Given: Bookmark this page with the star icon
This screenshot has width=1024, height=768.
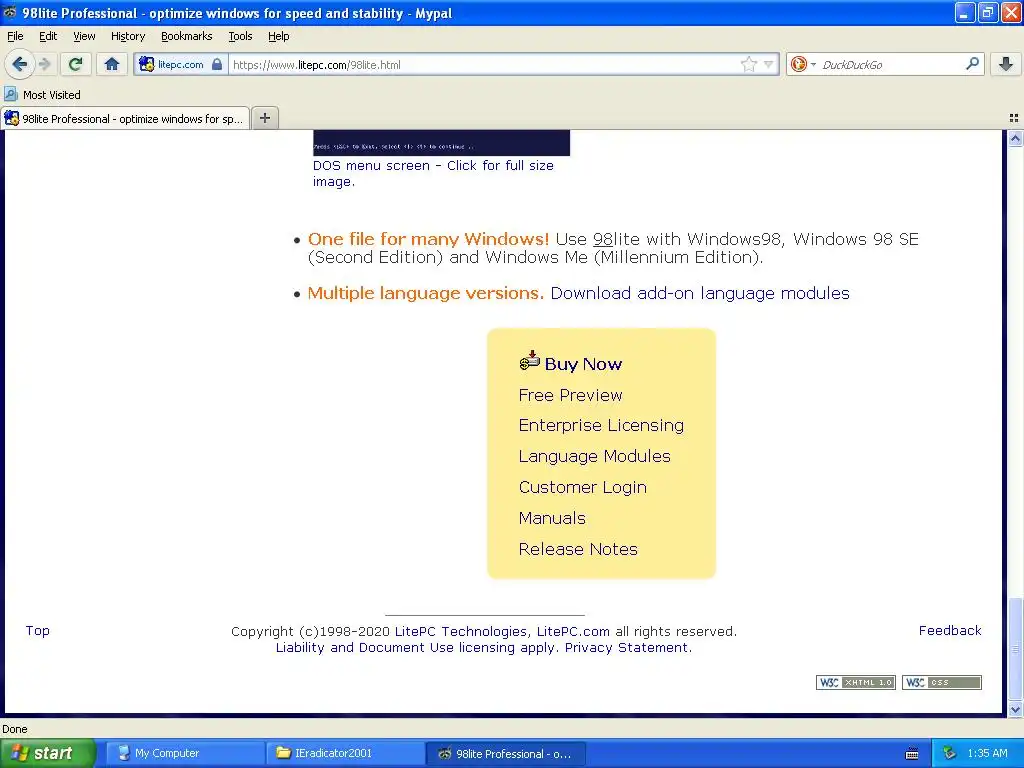Looking at the screenshot, I should (x=748, y=64).
